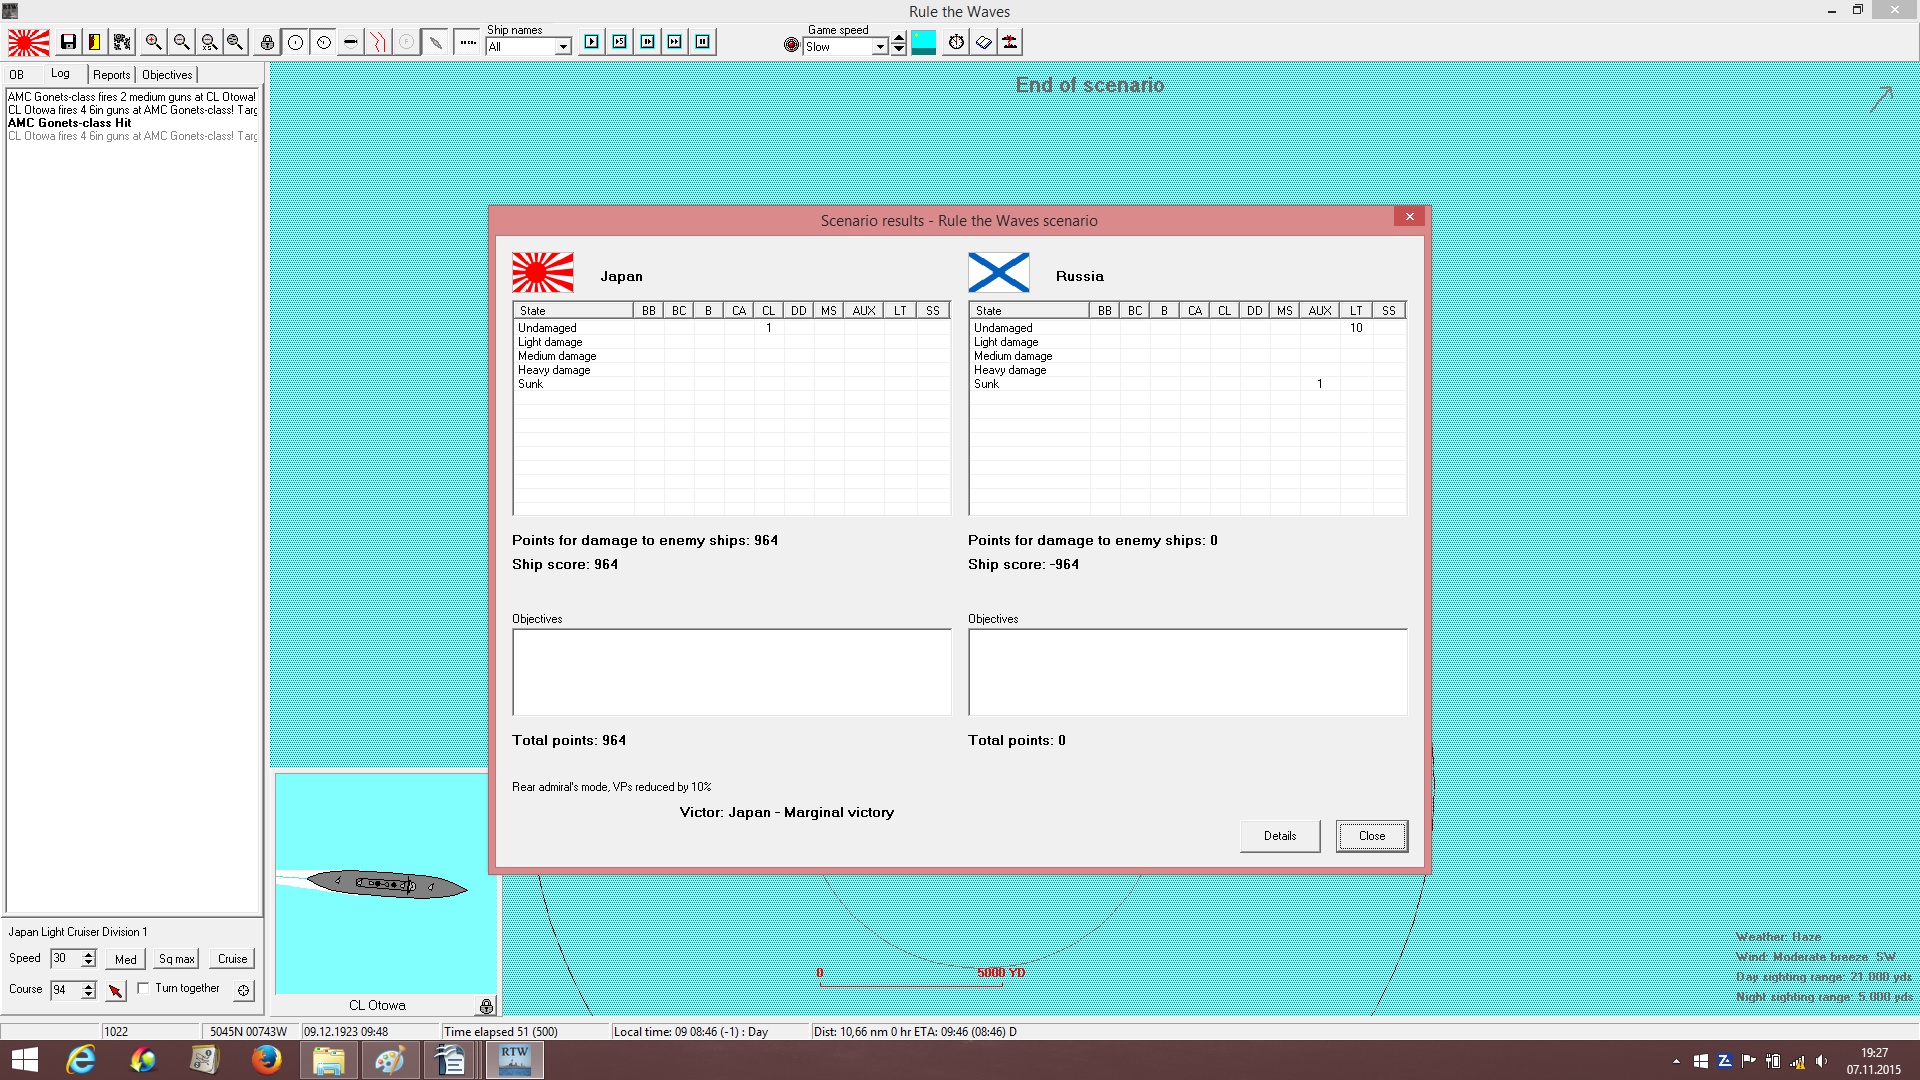Image resolution: width=1920 pixels, height=1080 pixels.
Task: Click the yellow door exit icon
Action: [x=94, y=42]
